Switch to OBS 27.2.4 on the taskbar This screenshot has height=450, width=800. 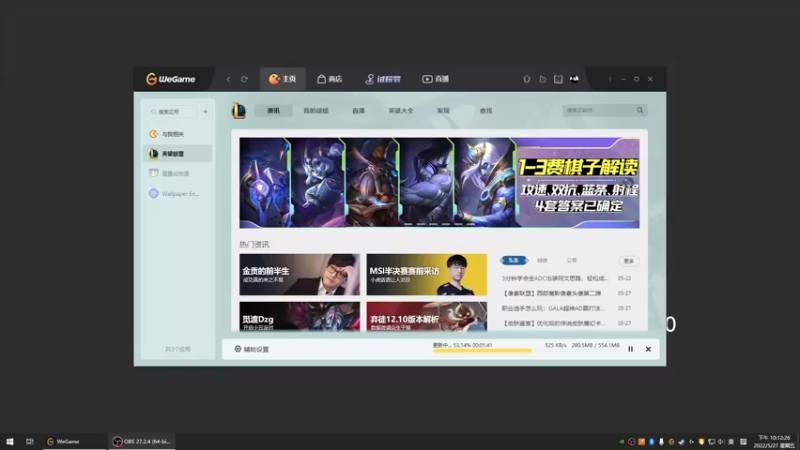[x=142, y=442]
